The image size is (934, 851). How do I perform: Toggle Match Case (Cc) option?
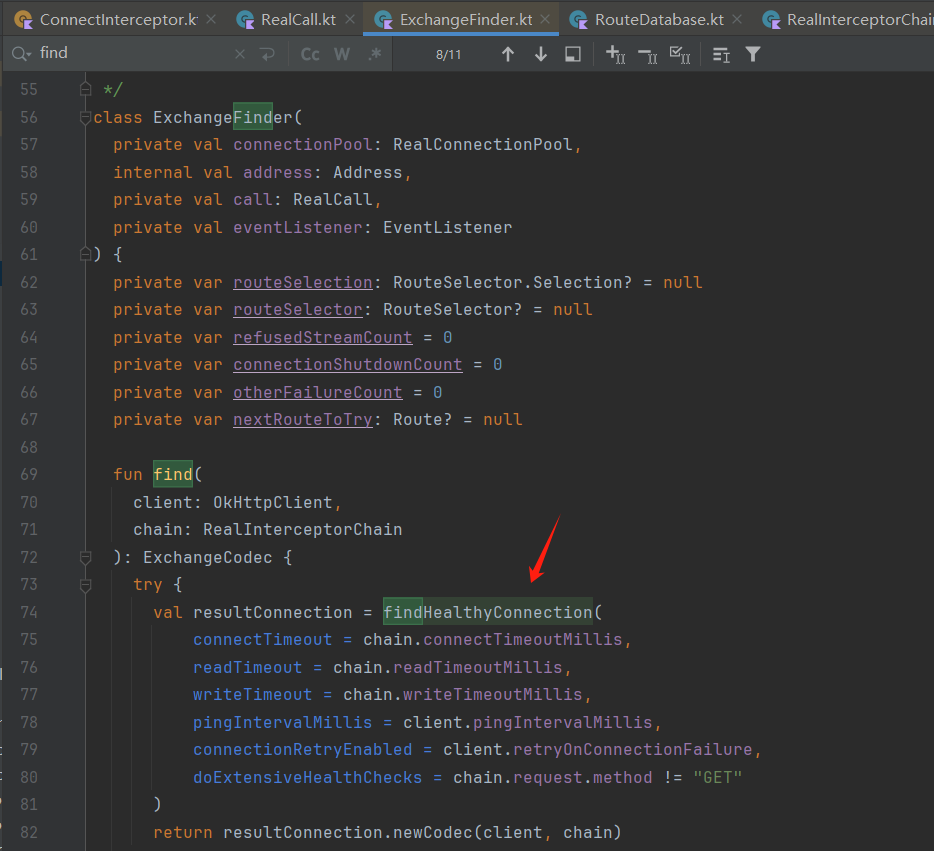pyautogui.click(x=310, y=54)
